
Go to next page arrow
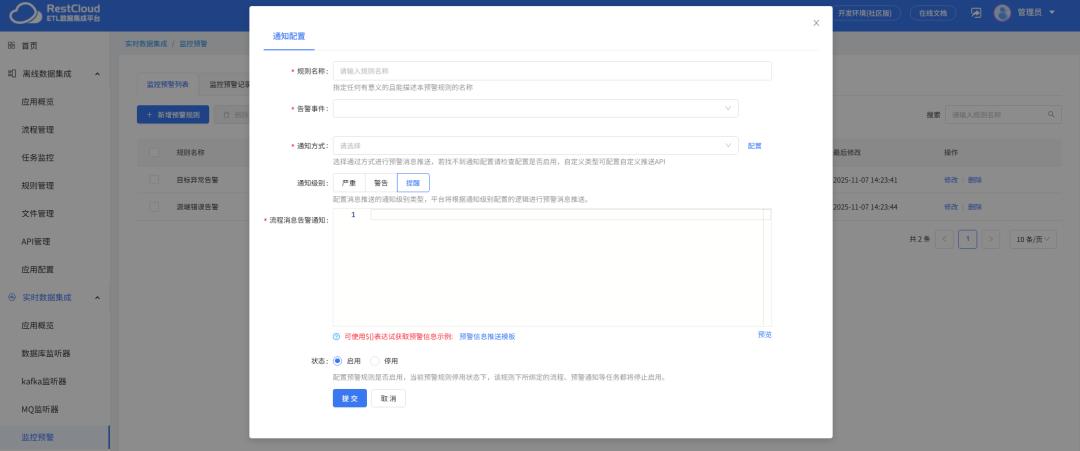tap(990, 239)
